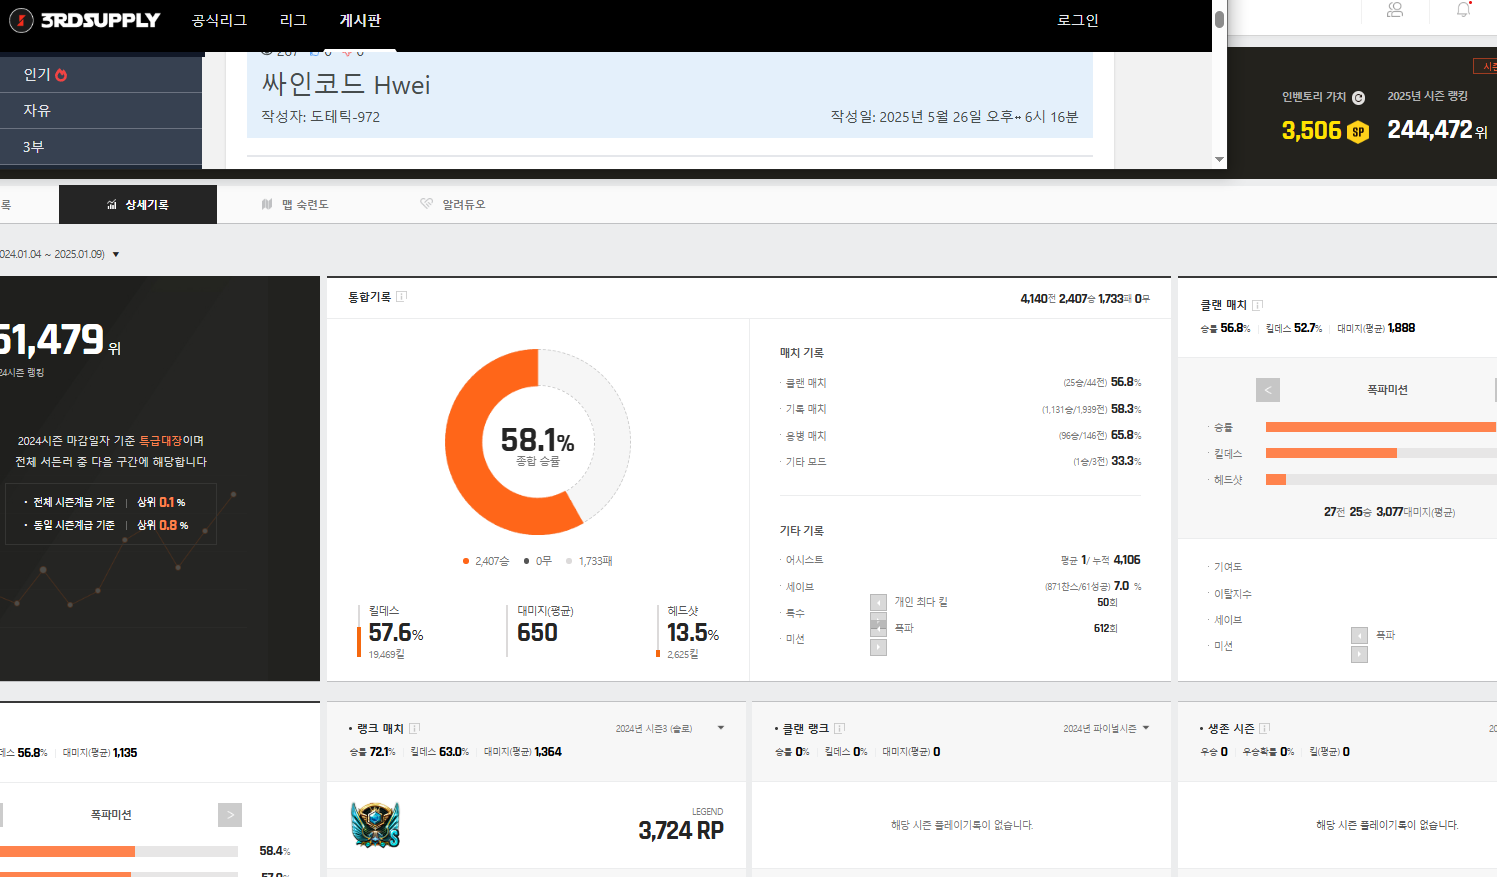Open the 2024년 파이널시즌 clan rank dropdown

(x=1145, y=728)
